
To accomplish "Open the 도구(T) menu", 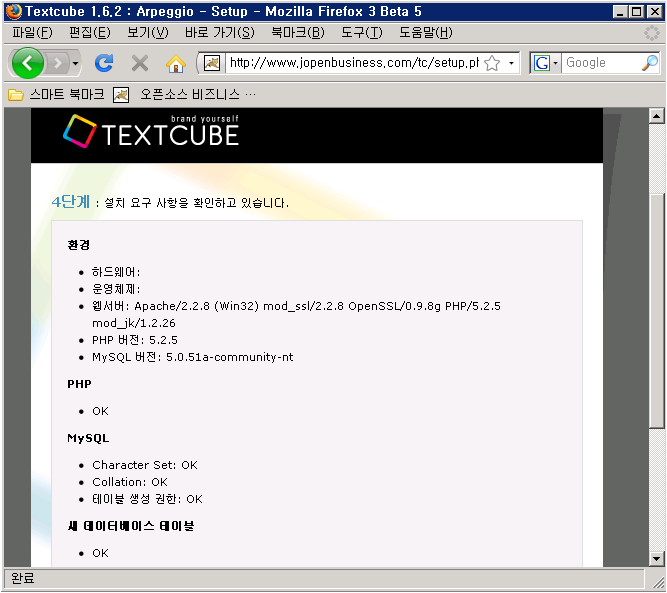I will coord(362,32).
